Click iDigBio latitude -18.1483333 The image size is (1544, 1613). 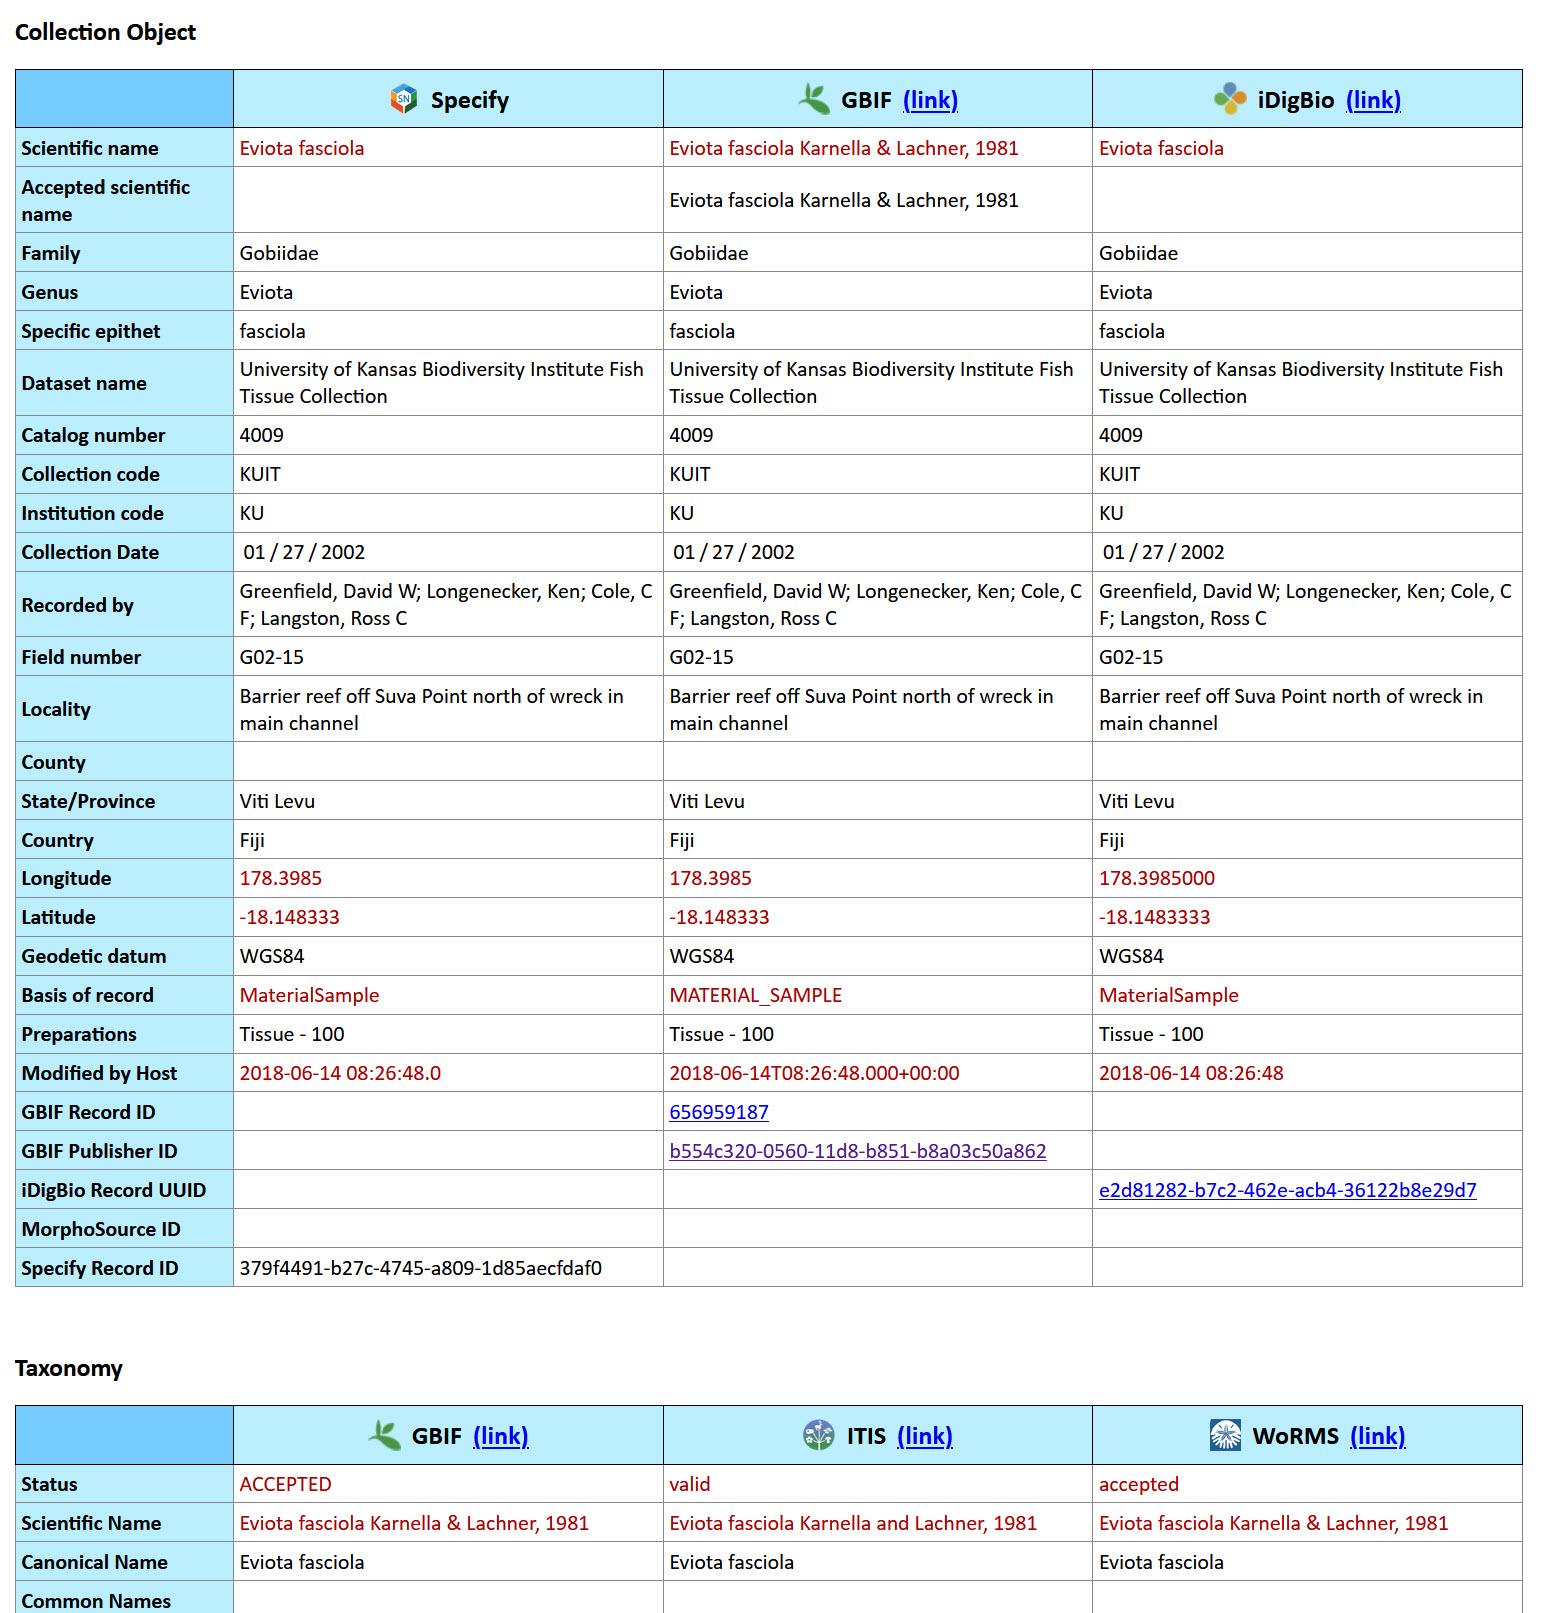pos(1155,917)
